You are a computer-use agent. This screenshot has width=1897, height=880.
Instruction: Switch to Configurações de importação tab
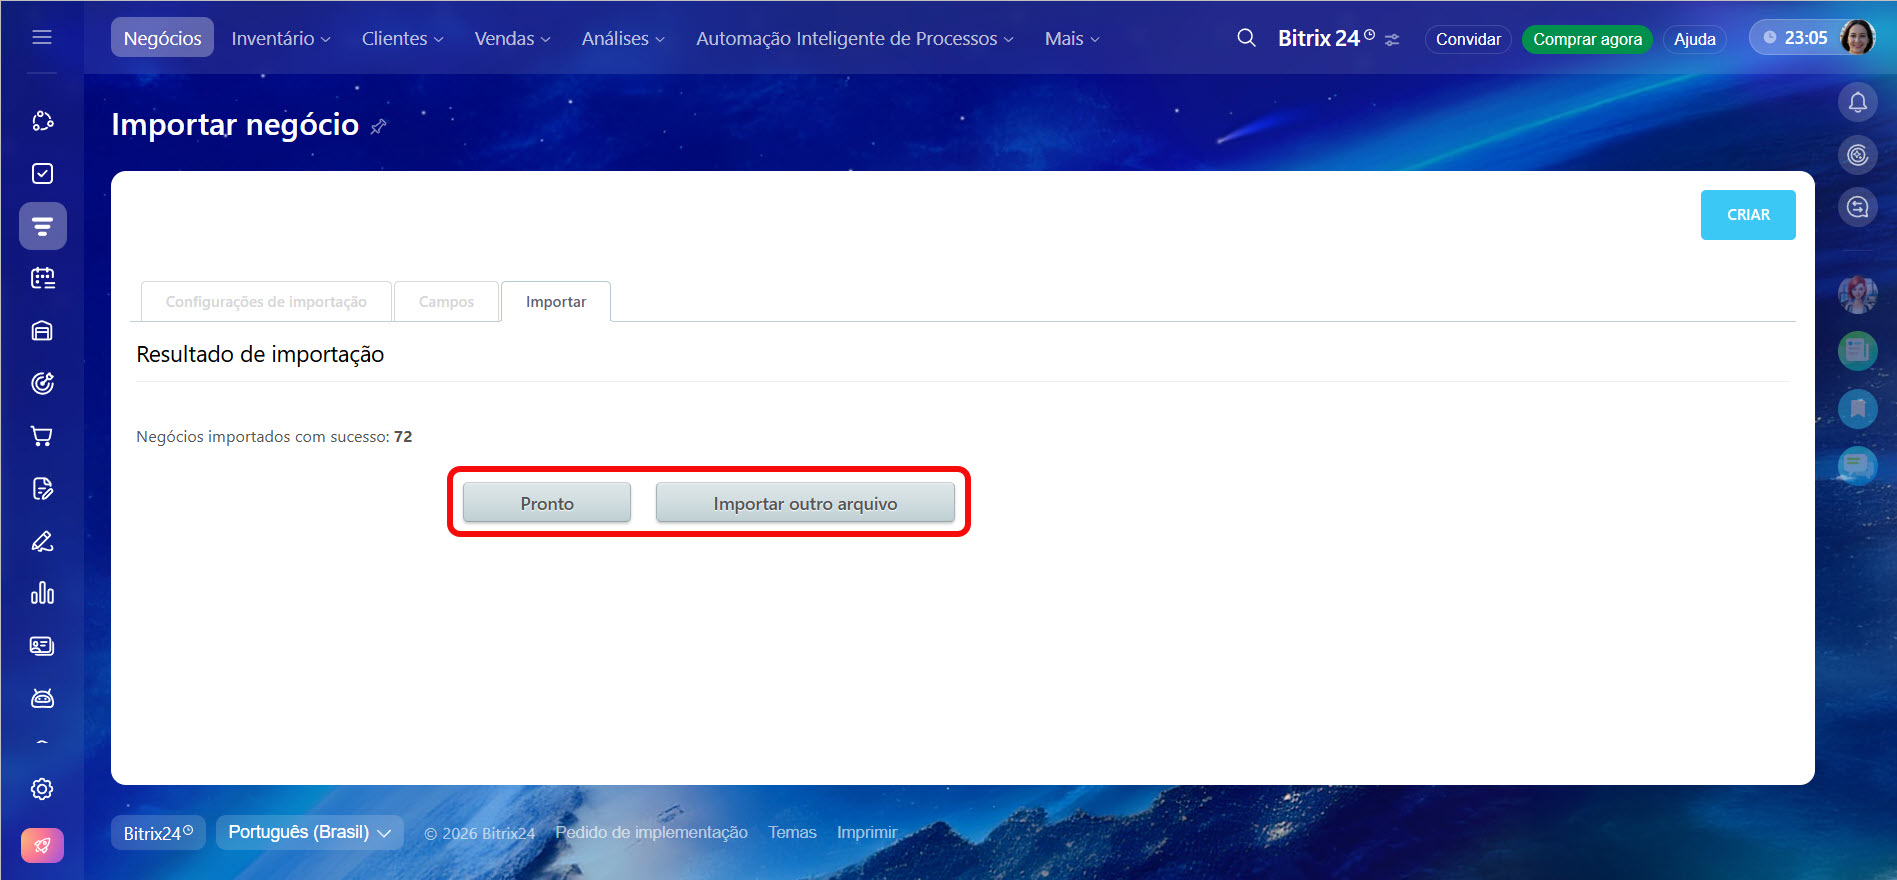point(266,302)
